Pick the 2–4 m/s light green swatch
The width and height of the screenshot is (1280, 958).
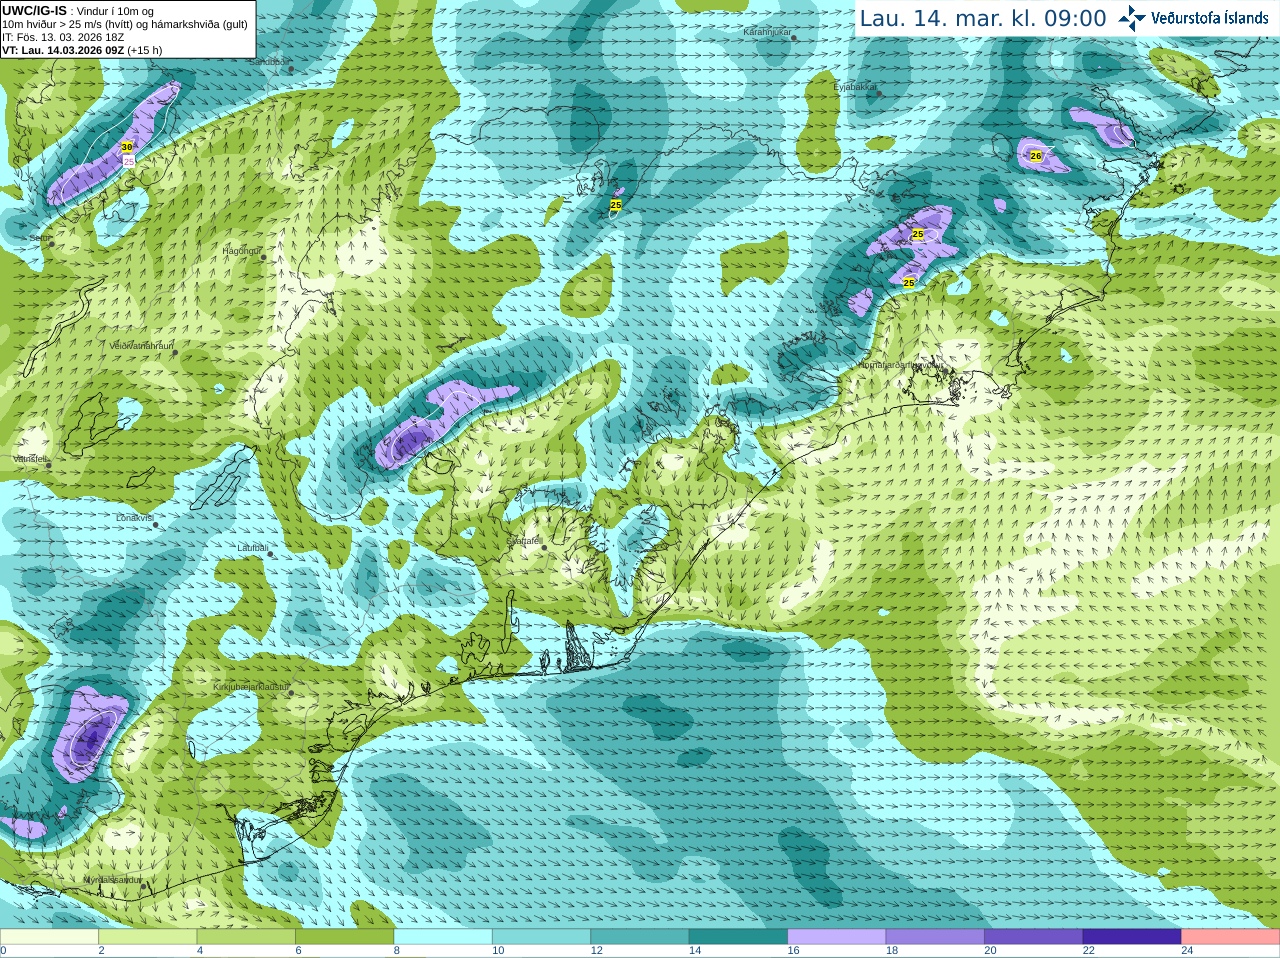[x=147, y=936]
